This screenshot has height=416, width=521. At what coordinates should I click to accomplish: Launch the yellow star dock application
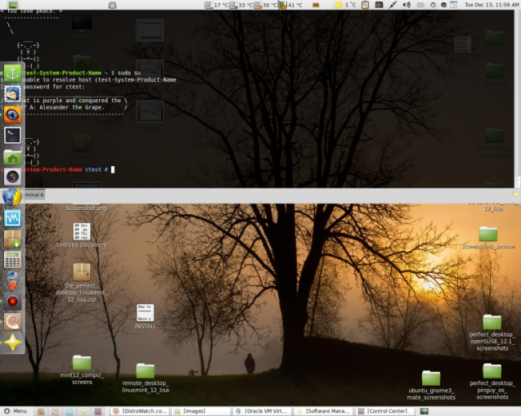[x=12, y=342]
